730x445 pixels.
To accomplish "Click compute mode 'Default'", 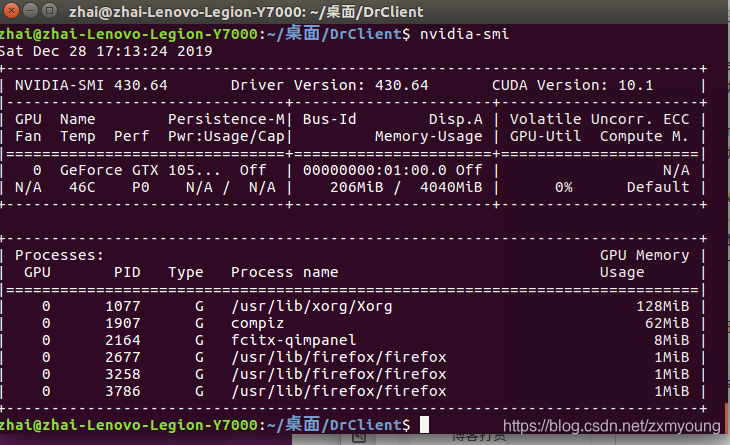I will (658, 187).
